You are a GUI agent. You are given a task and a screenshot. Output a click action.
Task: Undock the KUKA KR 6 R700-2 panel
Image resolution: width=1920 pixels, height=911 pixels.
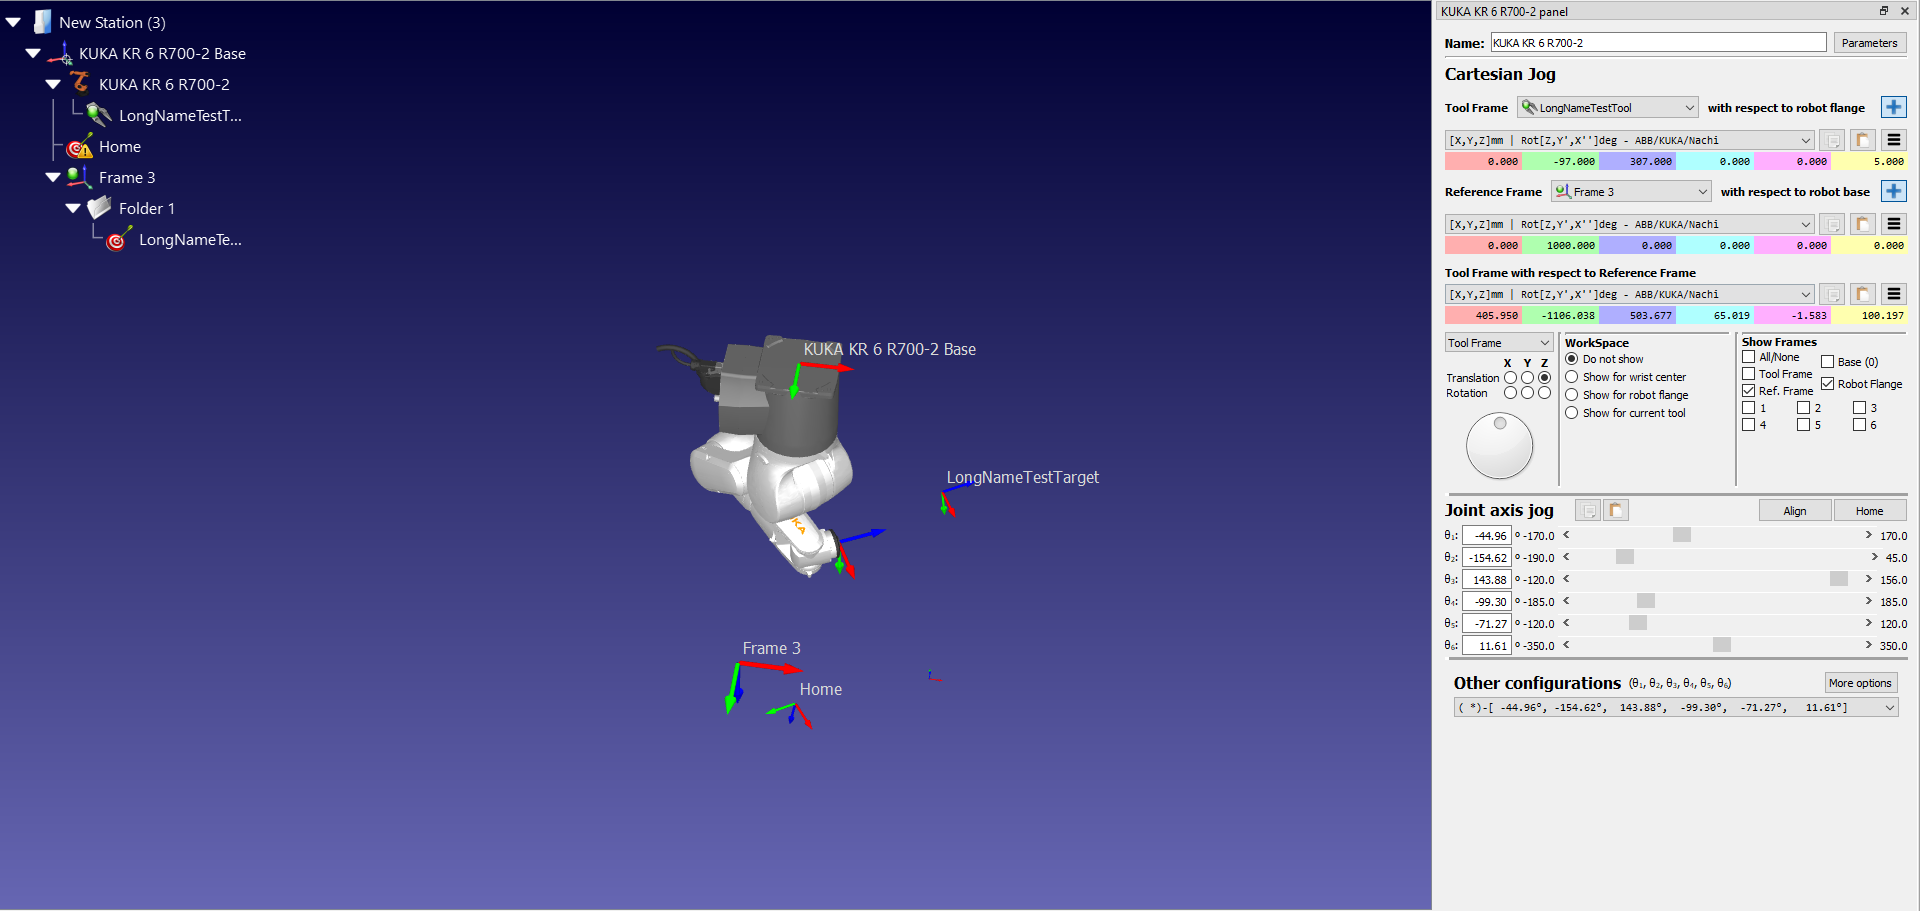pyautogui.click(x=1884, y=11)
